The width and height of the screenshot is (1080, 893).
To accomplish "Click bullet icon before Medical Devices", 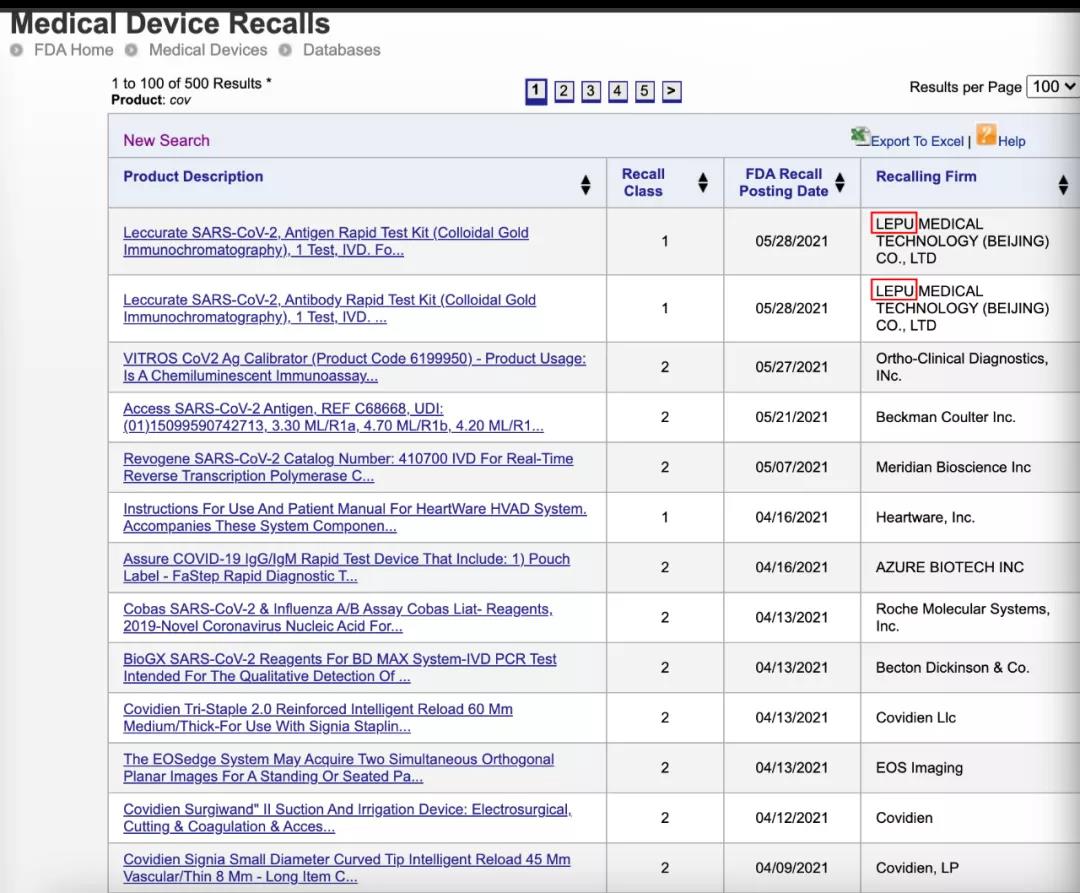I will click(x=132, y=50).
